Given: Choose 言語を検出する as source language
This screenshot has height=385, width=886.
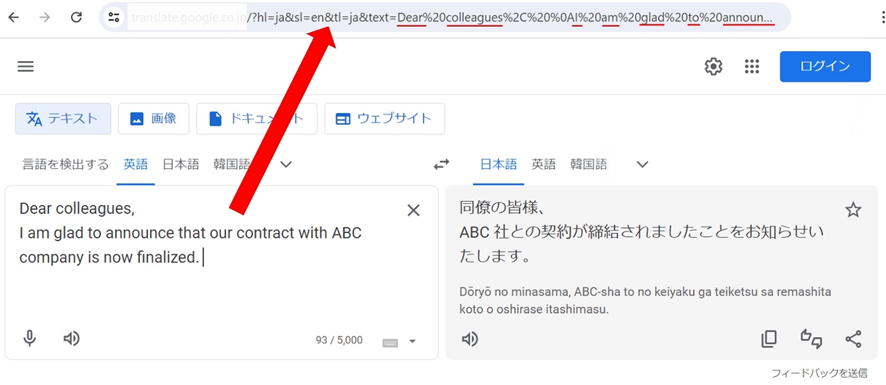Looking at the screenshot, I should [x=65, y=165].
